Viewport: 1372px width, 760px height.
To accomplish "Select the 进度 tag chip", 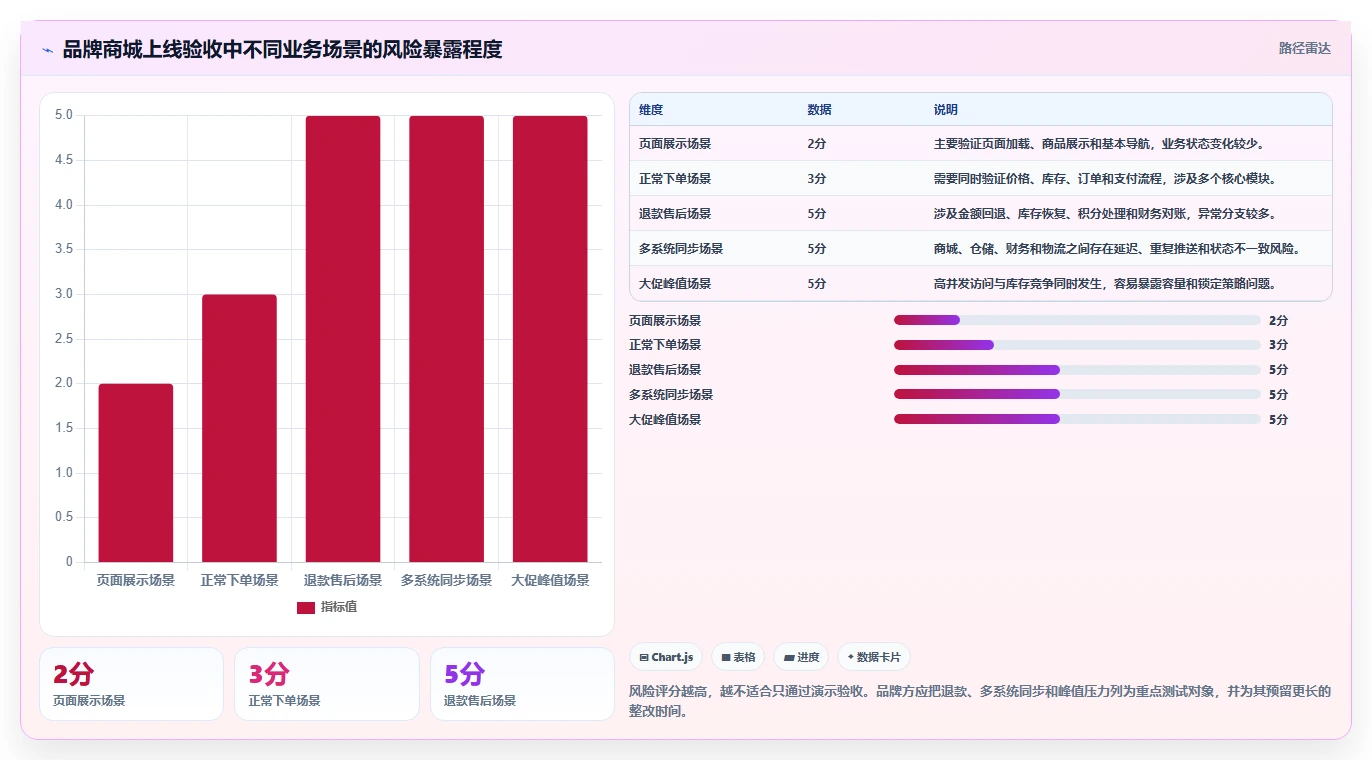I will pos(801,657).
